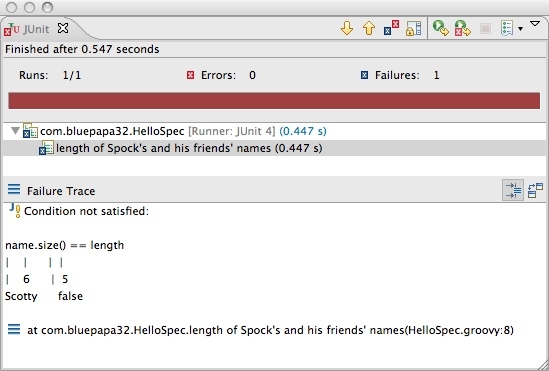Click the window close button
Screen dimensions: 549x371
point(12,7)
